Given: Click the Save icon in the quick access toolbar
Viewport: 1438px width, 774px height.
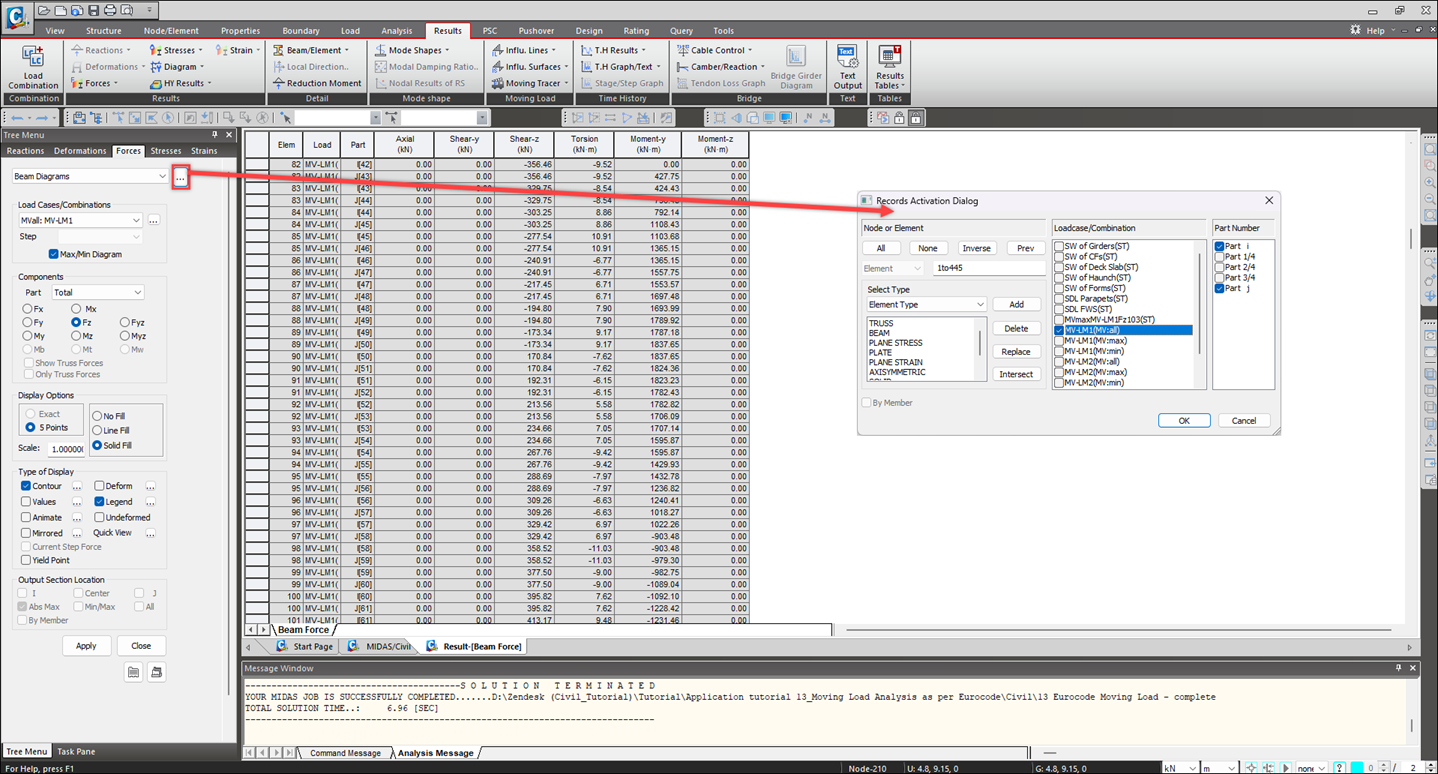Looking at the screenshot, I should 93,10.
